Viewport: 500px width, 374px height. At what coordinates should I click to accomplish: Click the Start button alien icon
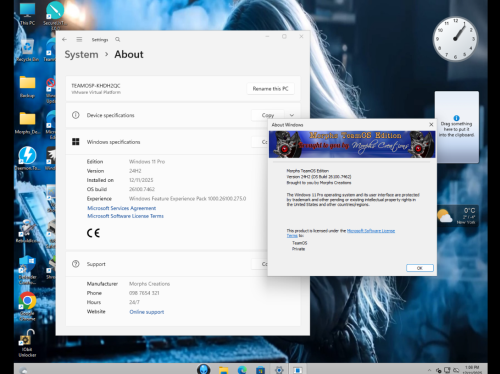click(x=203, y=369)
